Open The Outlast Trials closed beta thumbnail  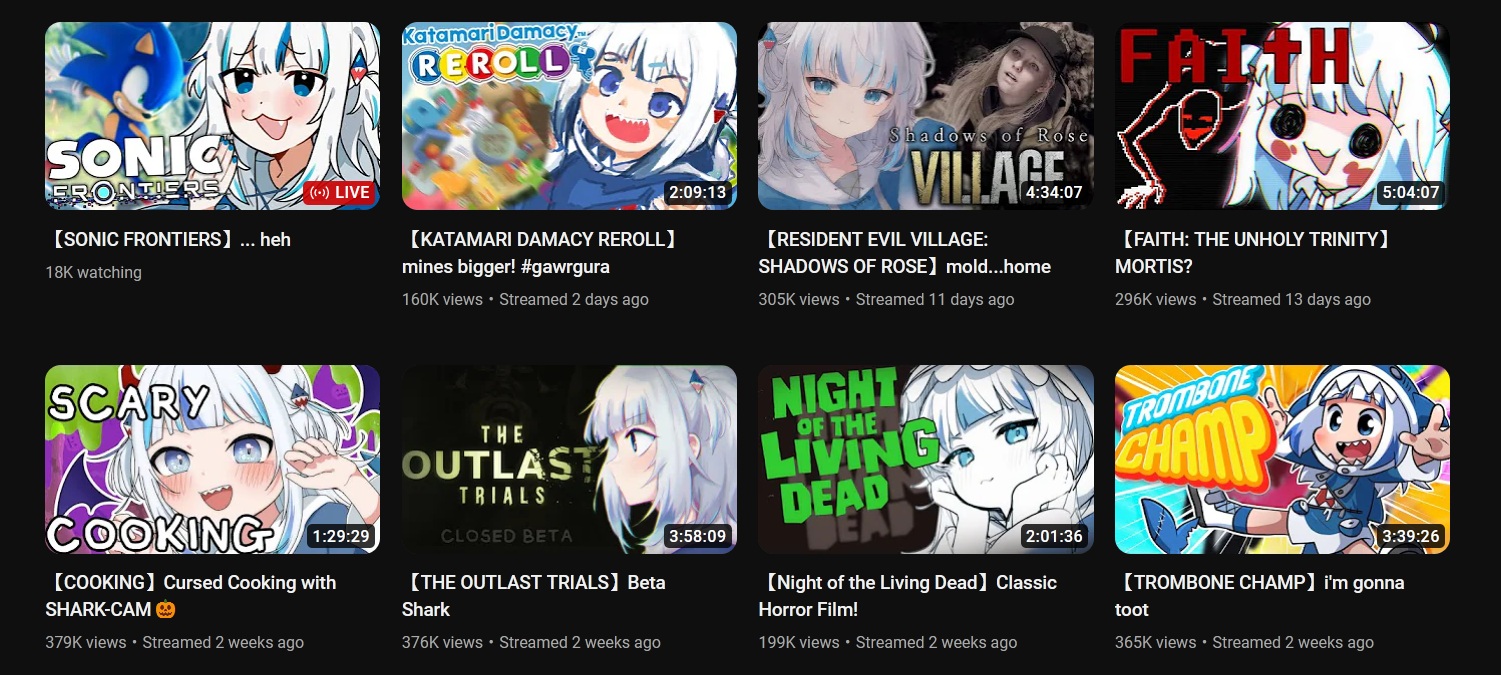pos(569,459)
